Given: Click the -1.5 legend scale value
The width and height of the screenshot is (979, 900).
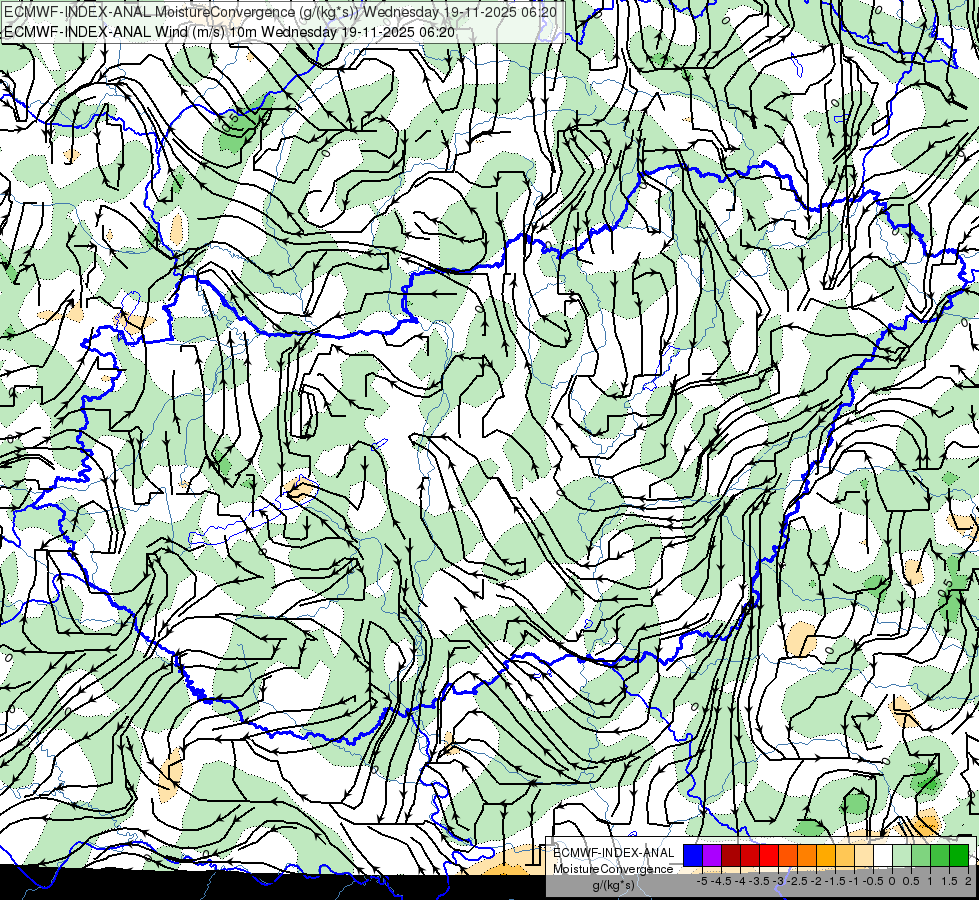Looking at the screenshot, I should click(x=835, y=881).
